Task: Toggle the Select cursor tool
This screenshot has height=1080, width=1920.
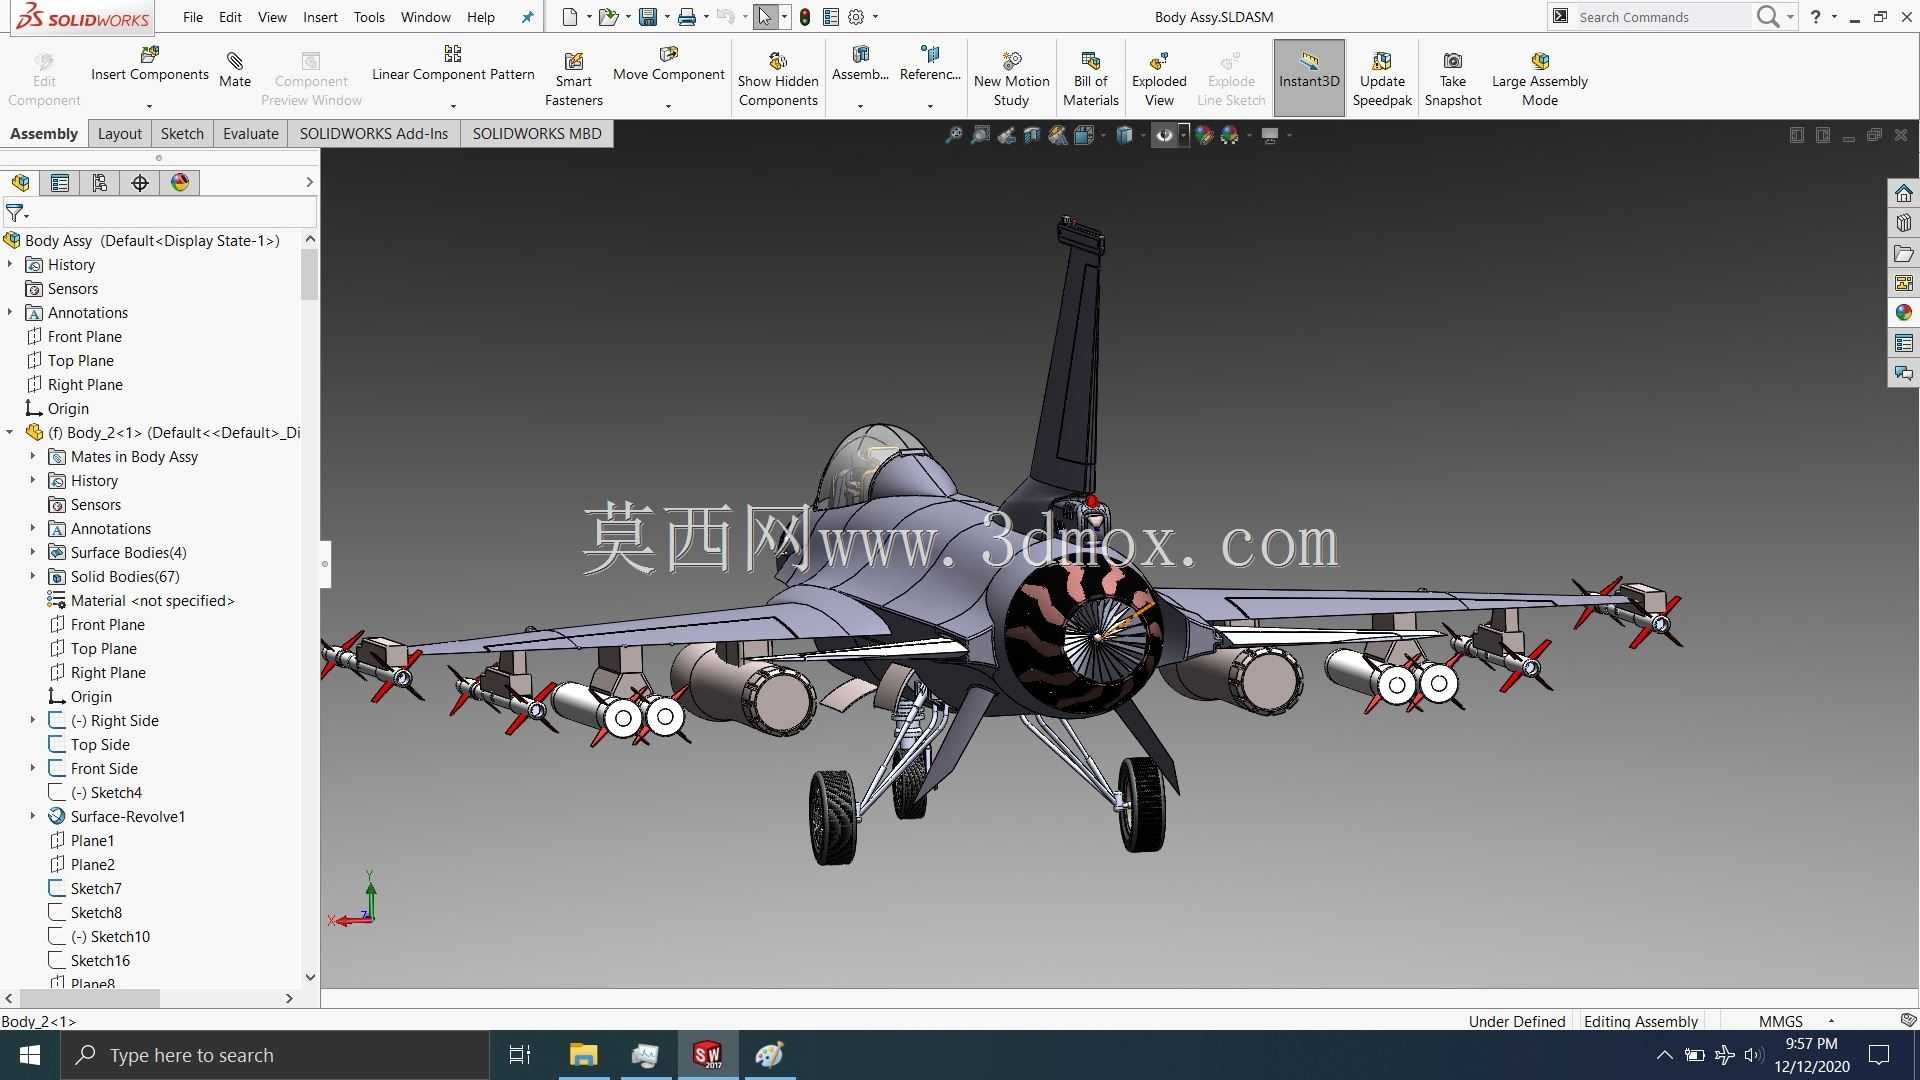Action: click(765, 17)
